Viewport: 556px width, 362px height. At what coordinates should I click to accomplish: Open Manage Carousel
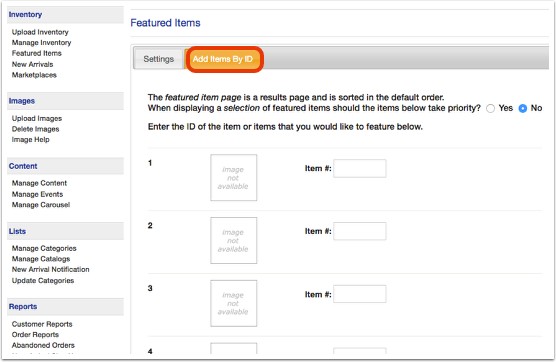[41, 205]
